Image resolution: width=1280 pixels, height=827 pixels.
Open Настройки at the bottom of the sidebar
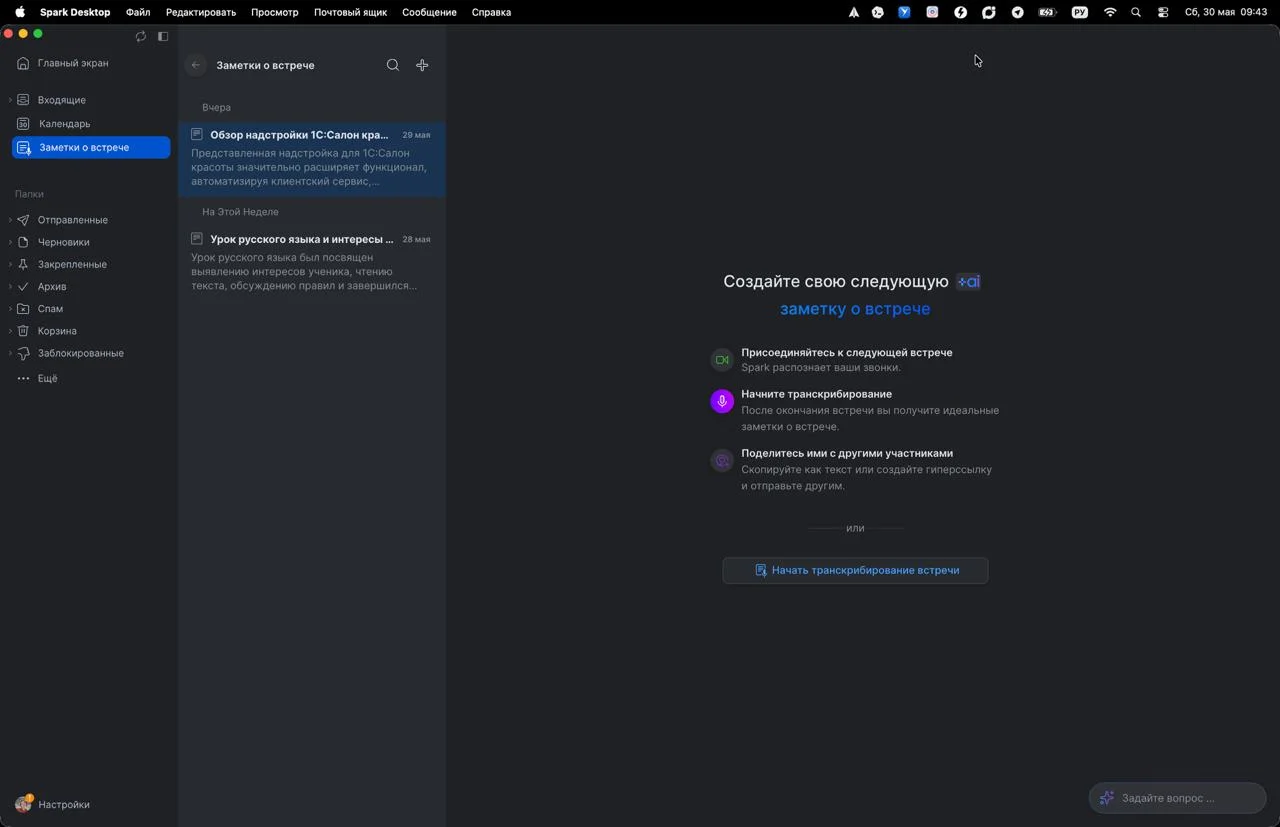(64, 804)
